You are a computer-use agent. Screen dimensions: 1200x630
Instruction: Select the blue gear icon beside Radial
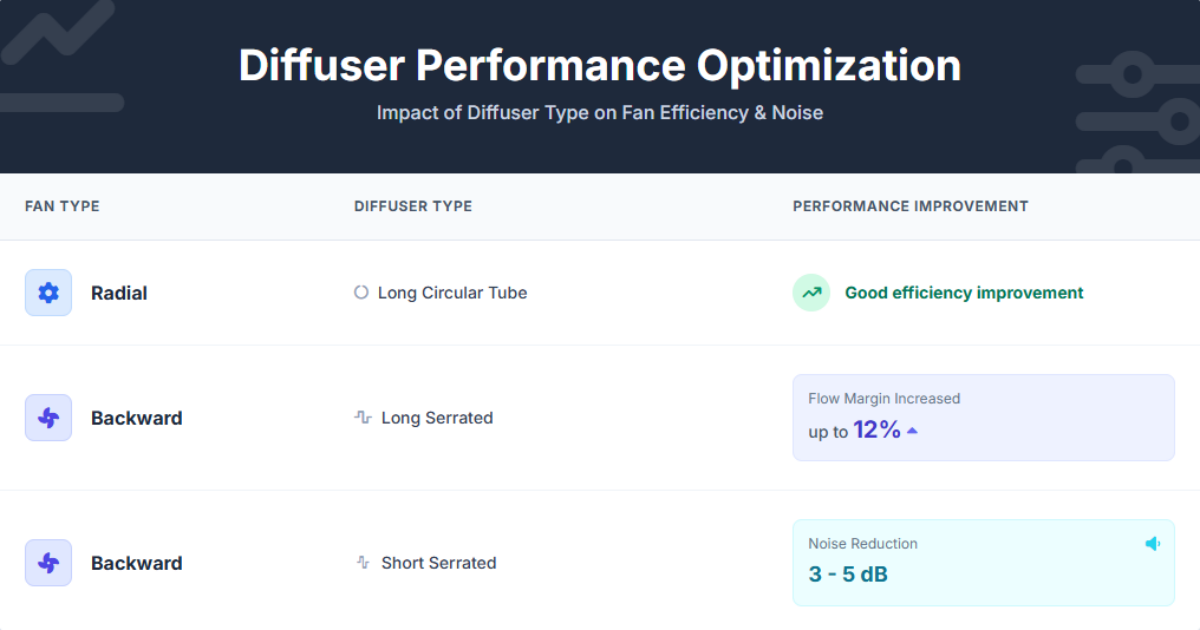[x=48, y=292]
